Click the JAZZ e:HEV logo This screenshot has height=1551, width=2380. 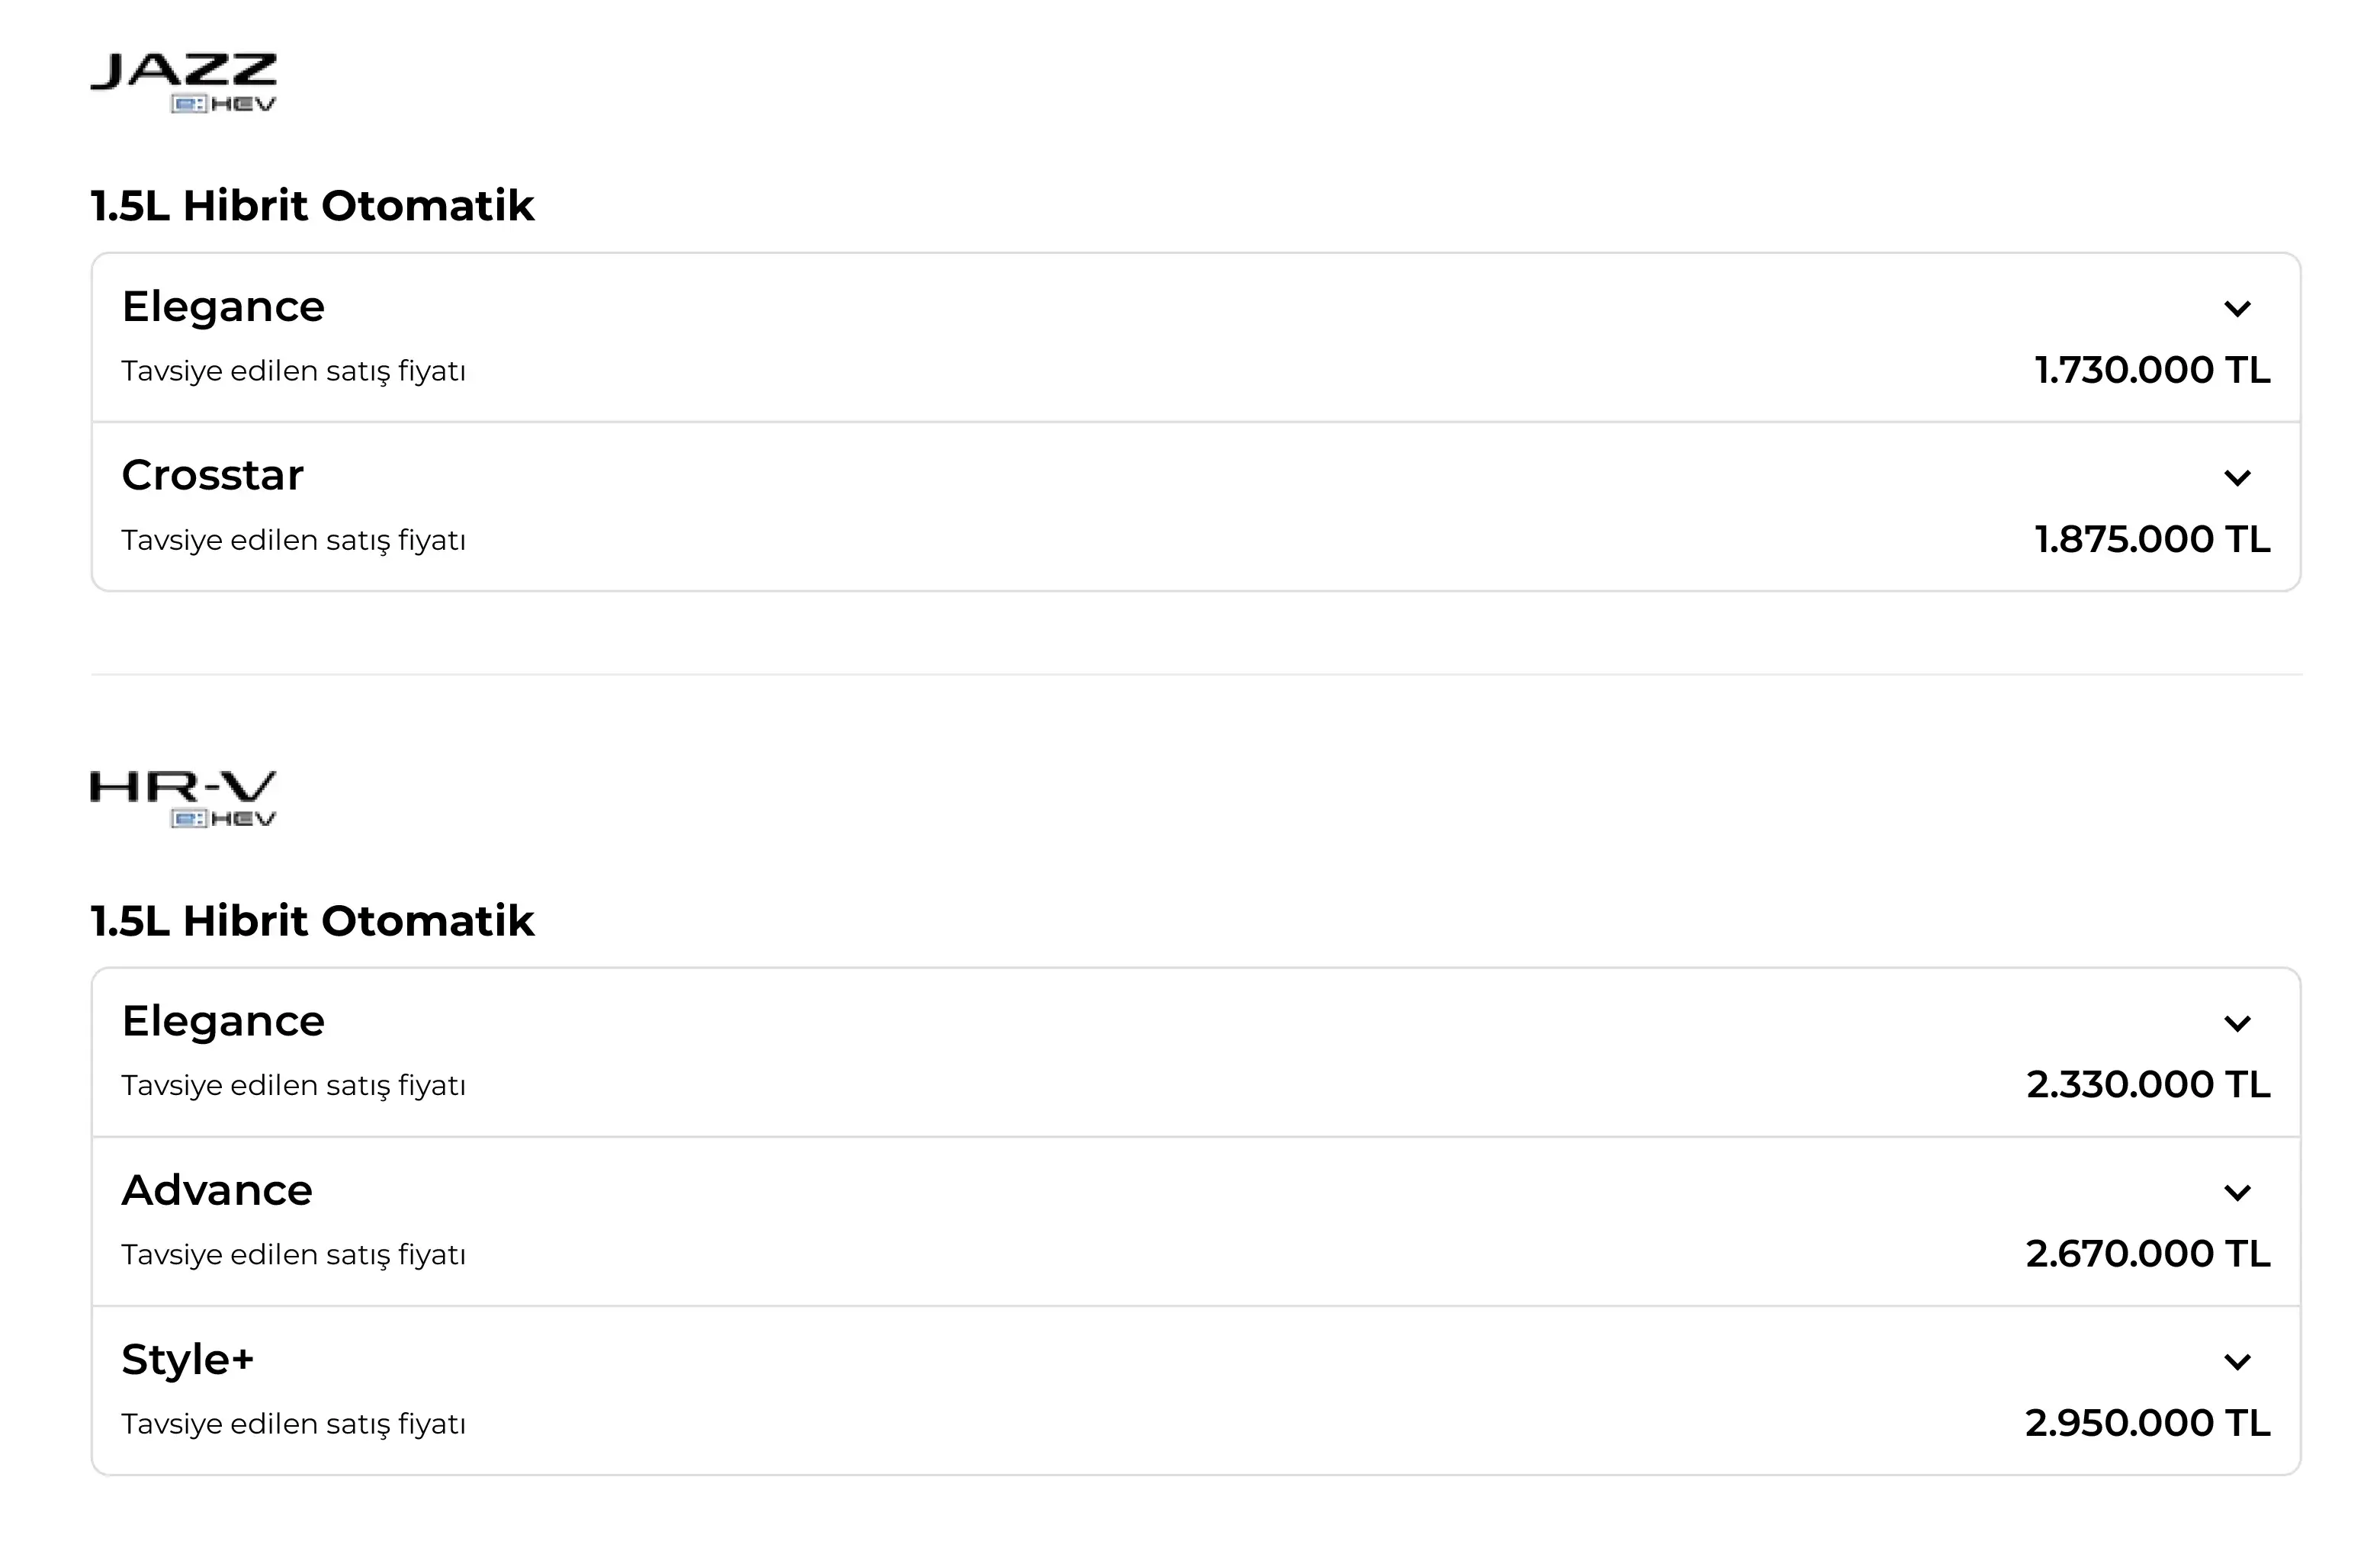pyautogui.click(x=184, y=83)
